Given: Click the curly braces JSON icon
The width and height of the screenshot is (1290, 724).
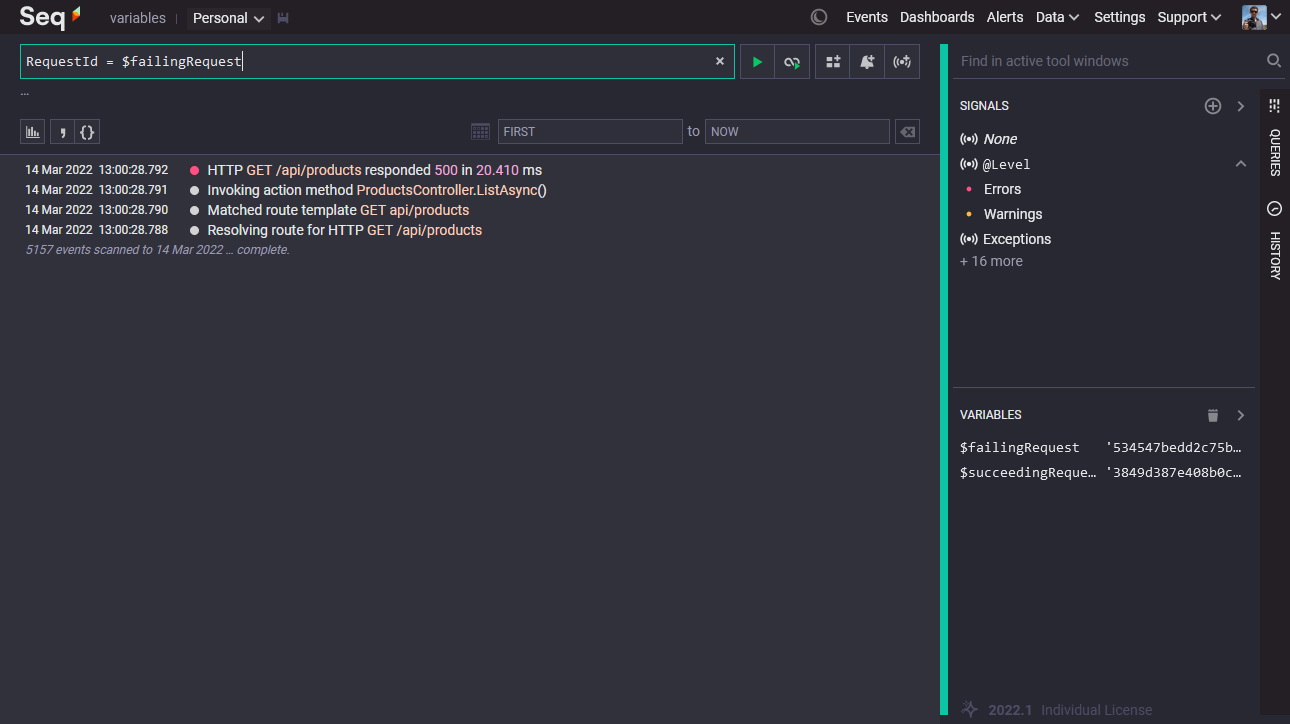Looking at the screenshot, I should click(87, 131).
